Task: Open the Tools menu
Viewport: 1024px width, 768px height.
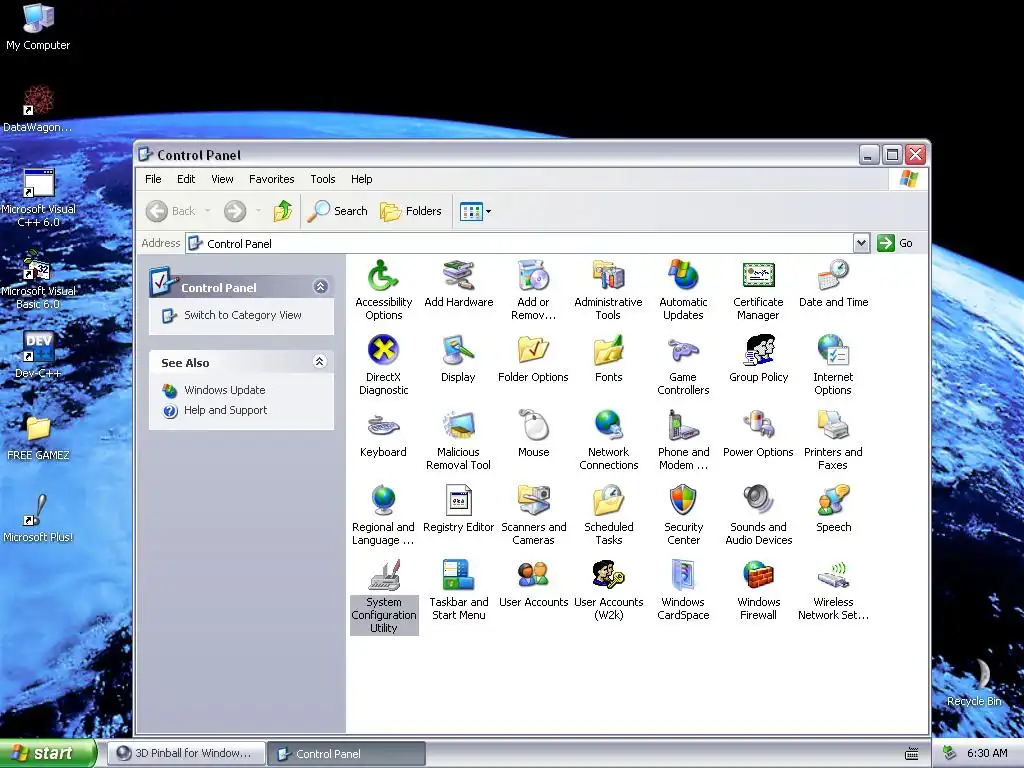Action: coord(323,179)
